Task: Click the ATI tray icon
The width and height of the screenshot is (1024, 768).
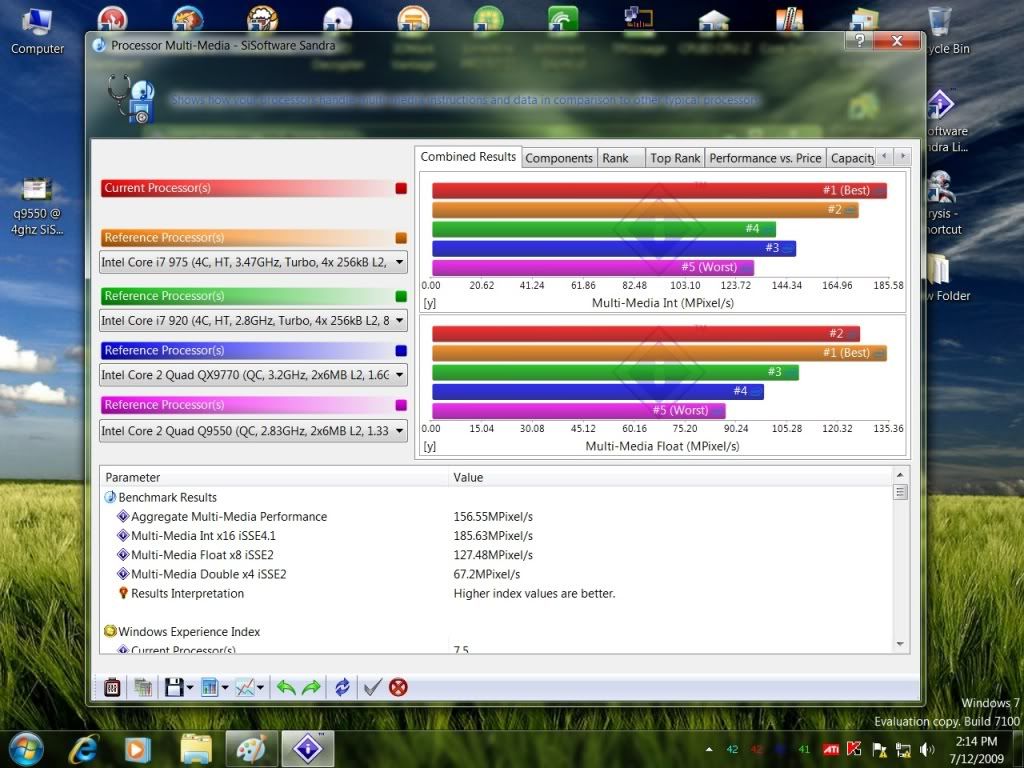Action: click(831, 750)
